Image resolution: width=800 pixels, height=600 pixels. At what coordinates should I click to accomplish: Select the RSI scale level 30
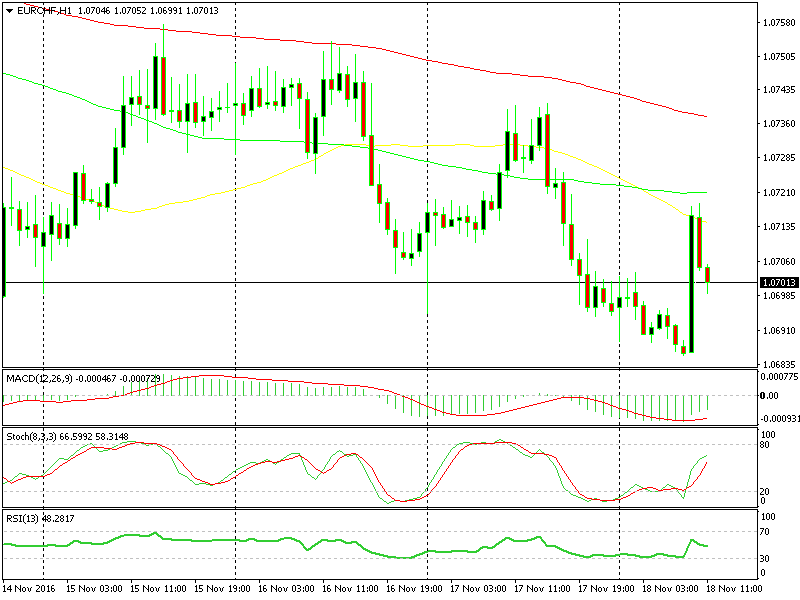pos(765,559)
